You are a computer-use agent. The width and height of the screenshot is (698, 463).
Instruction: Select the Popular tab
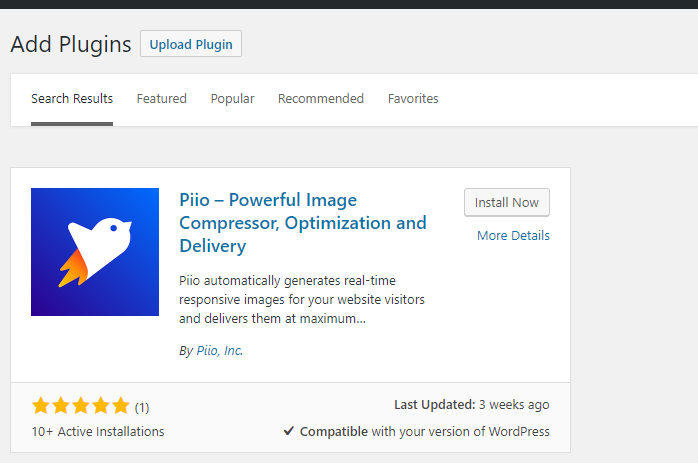click(x=232, y=98)
